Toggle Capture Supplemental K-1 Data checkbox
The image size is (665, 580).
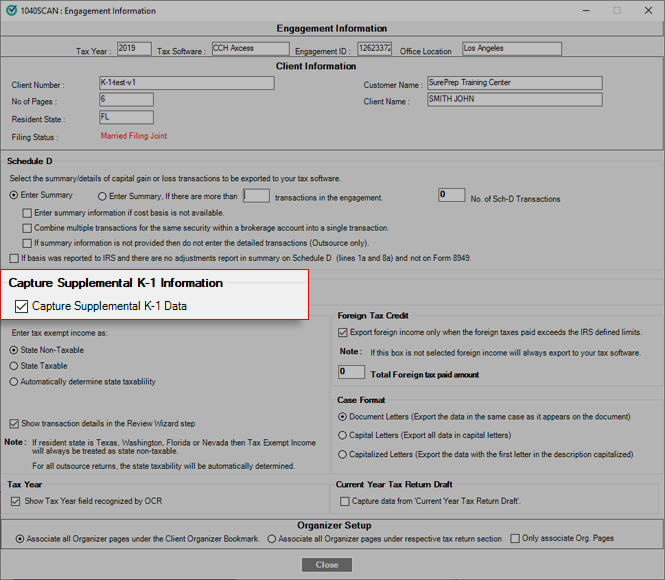click(x=21, y=306)
